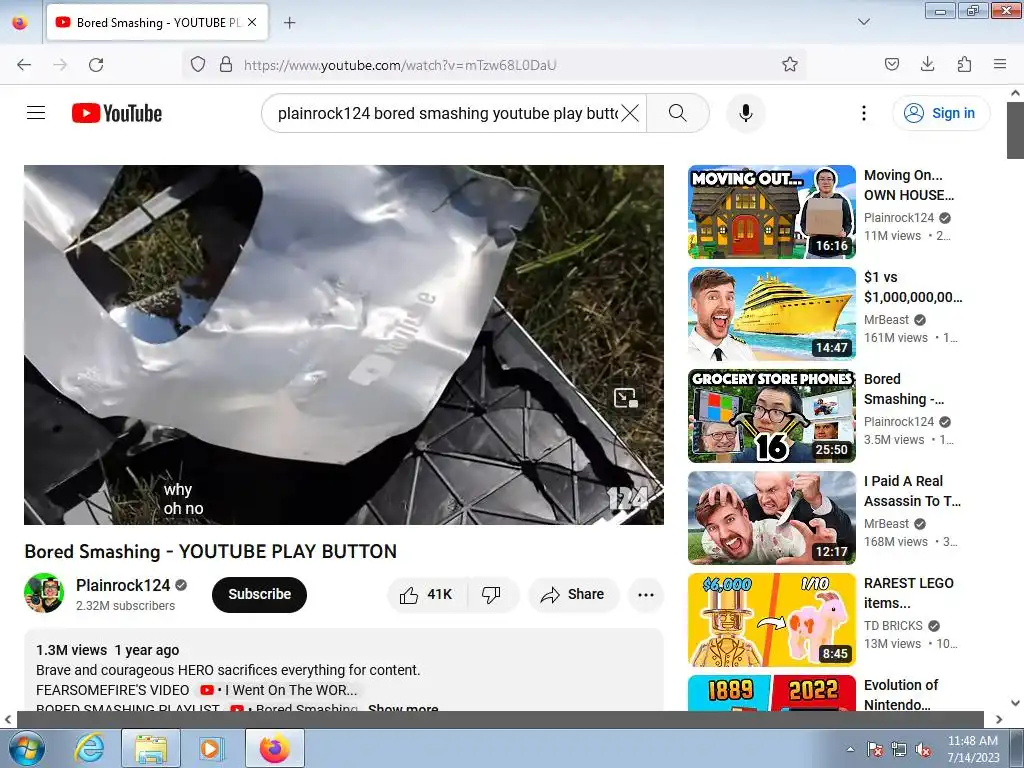Image resolution: width=1024 pixels, height=768 pixels.
Task: Clear the search box with the X
Action: click(630, 113)
